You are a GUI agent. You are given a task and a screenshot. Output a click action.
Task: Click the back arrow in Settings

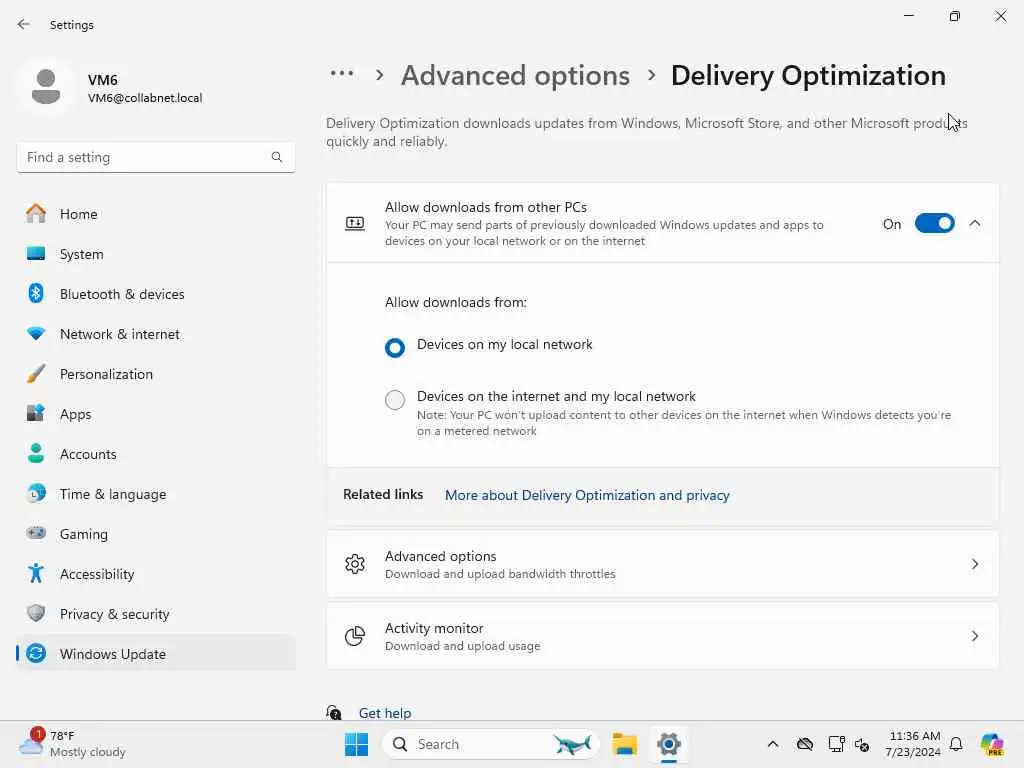[24, 25]
